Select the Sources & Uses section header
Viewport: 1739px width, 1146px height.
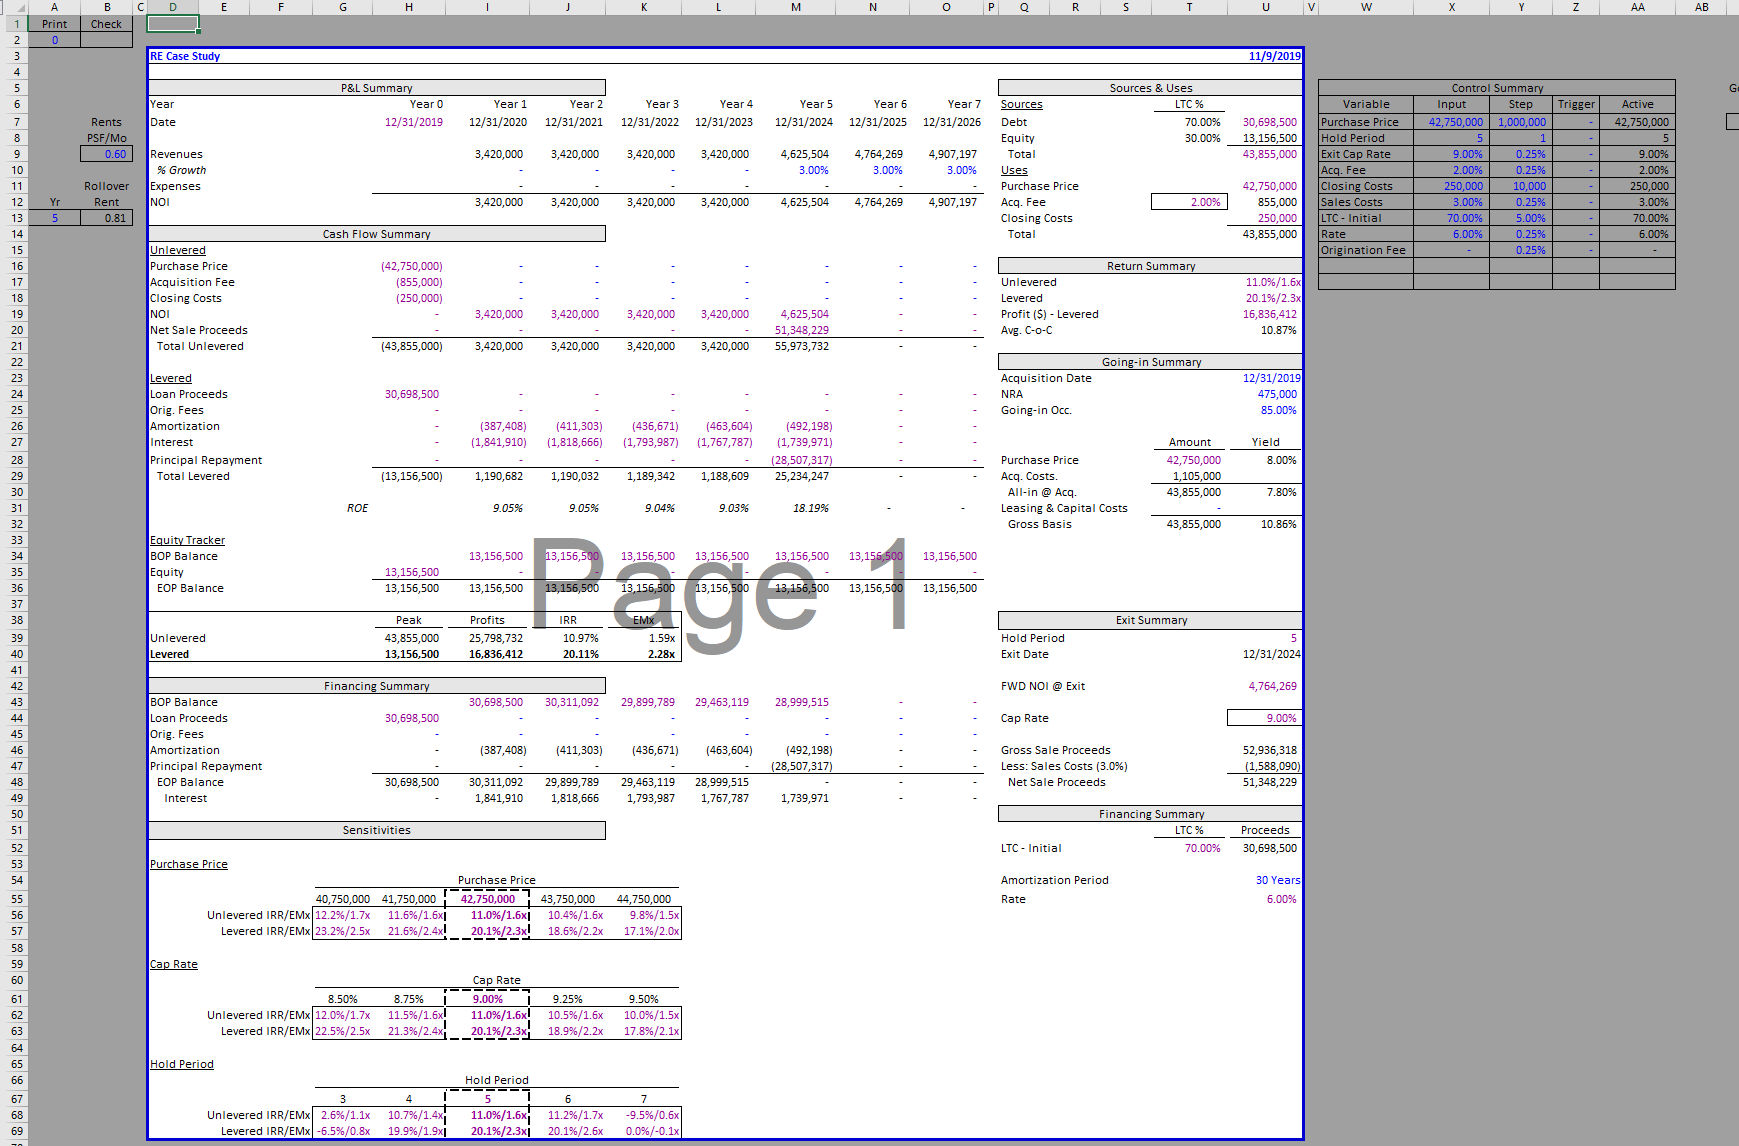[1150, 88]
